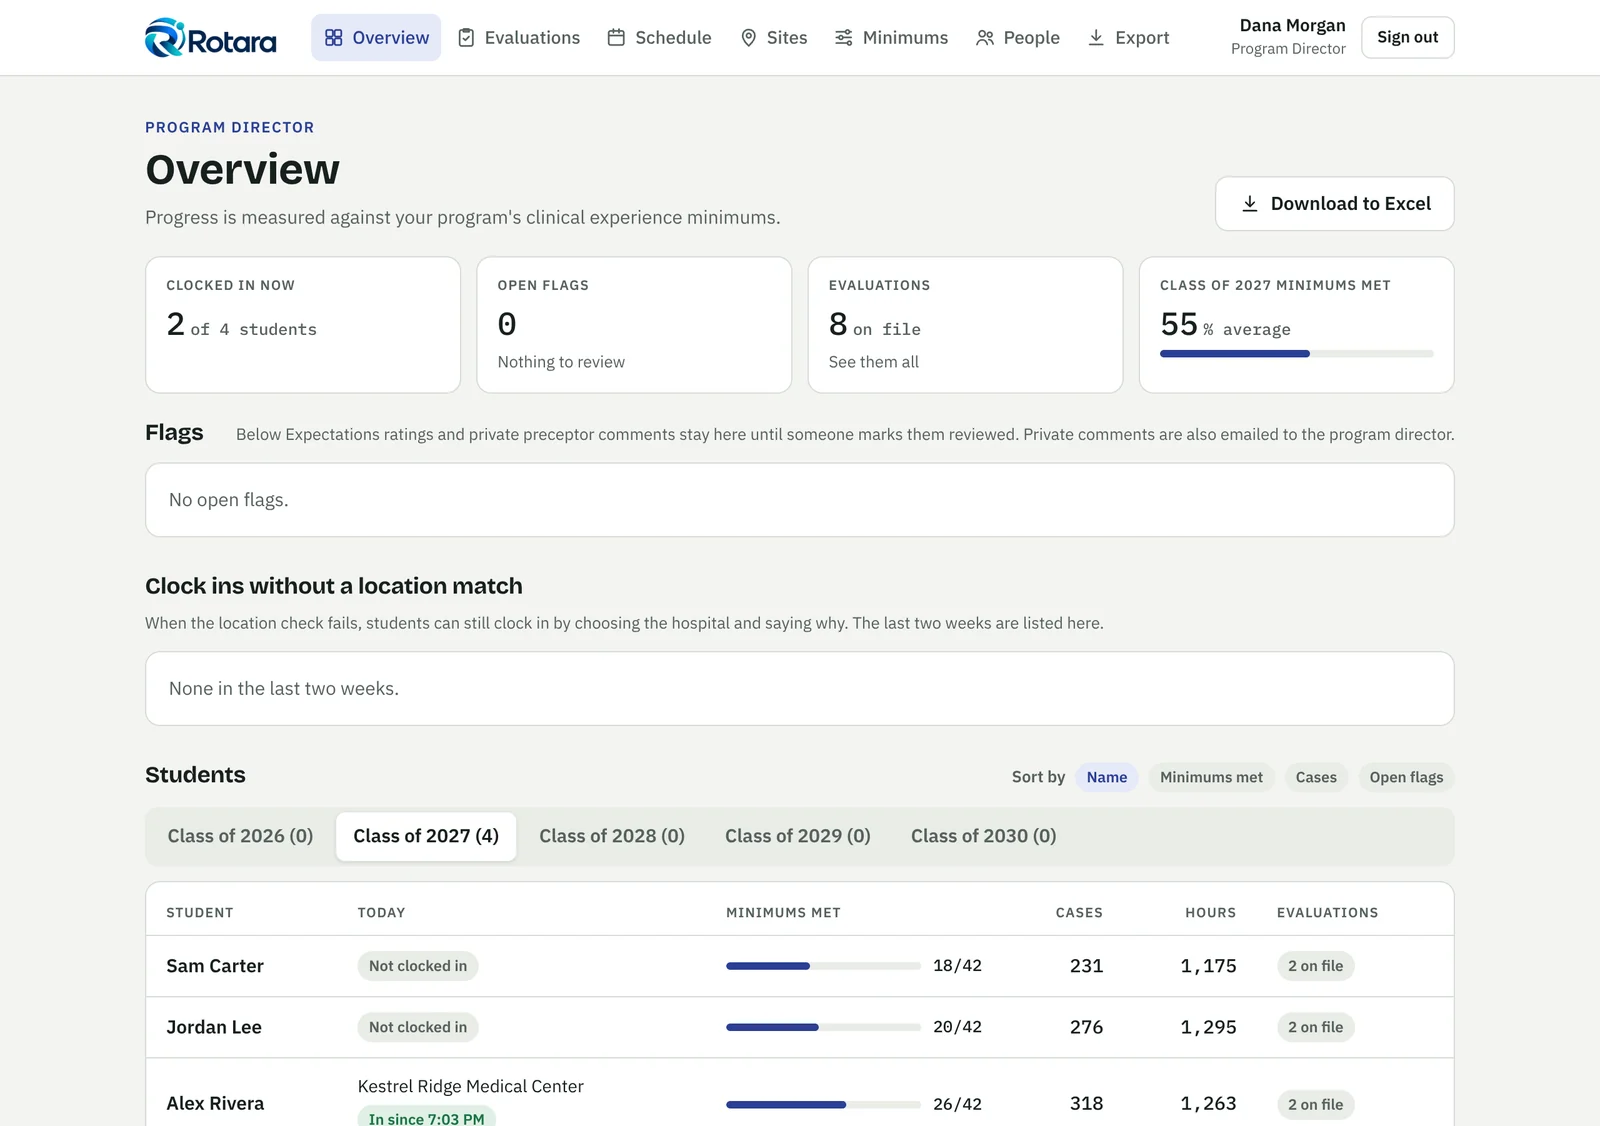The image size is (1600, 1126).
Task: Click Sam Carter's 2 on file badge
Action: click(x=1315, y=966)
